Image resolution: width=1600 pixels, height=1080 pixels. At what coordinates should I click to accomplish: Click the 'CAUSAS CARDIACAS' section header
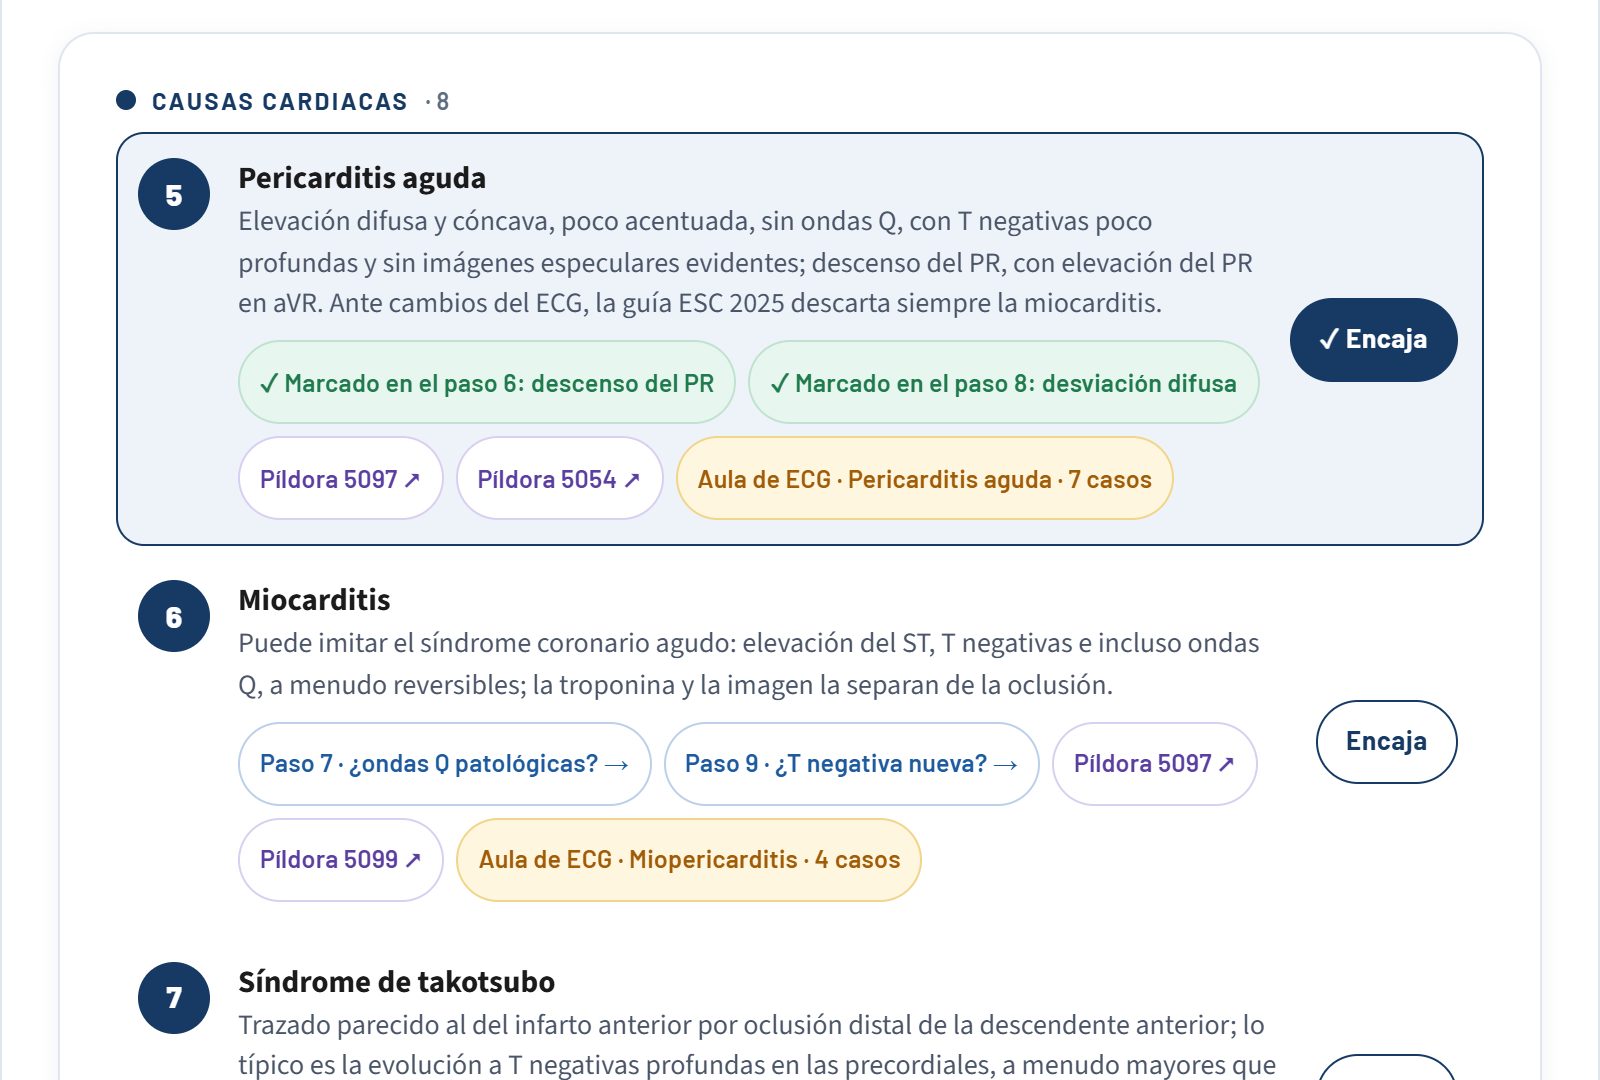[x=280, y=102]
